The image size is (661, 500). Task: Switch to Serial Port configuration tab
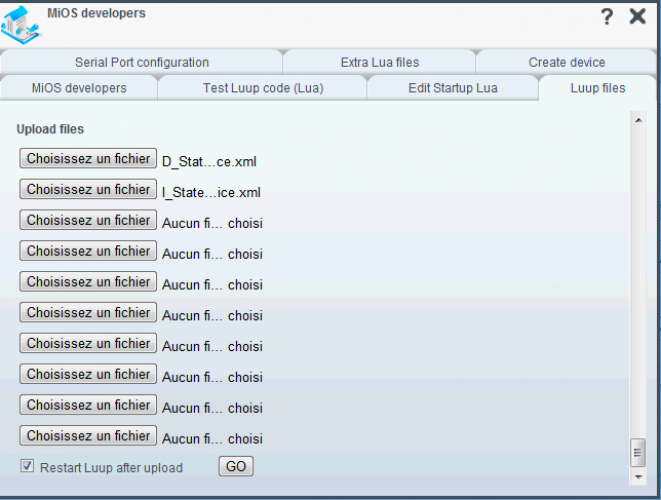[x=142, y=62]
